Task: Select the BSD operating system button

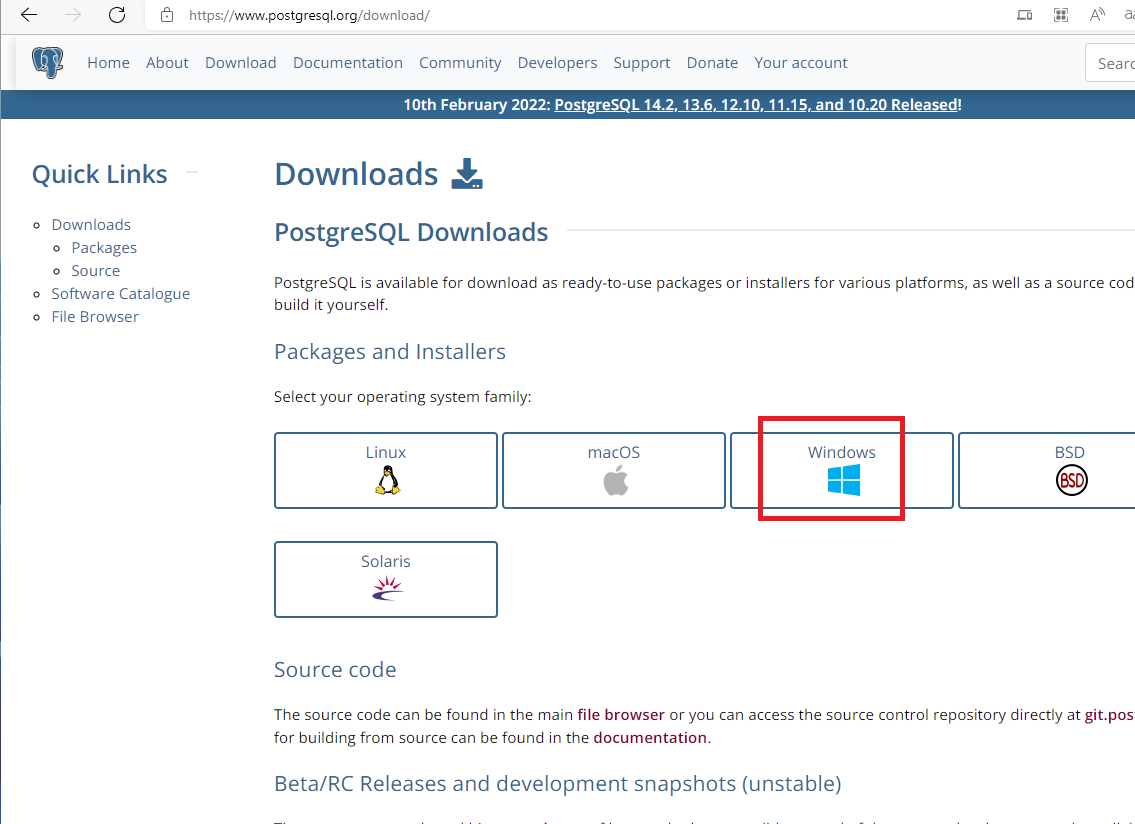Action: [1047, 471]
